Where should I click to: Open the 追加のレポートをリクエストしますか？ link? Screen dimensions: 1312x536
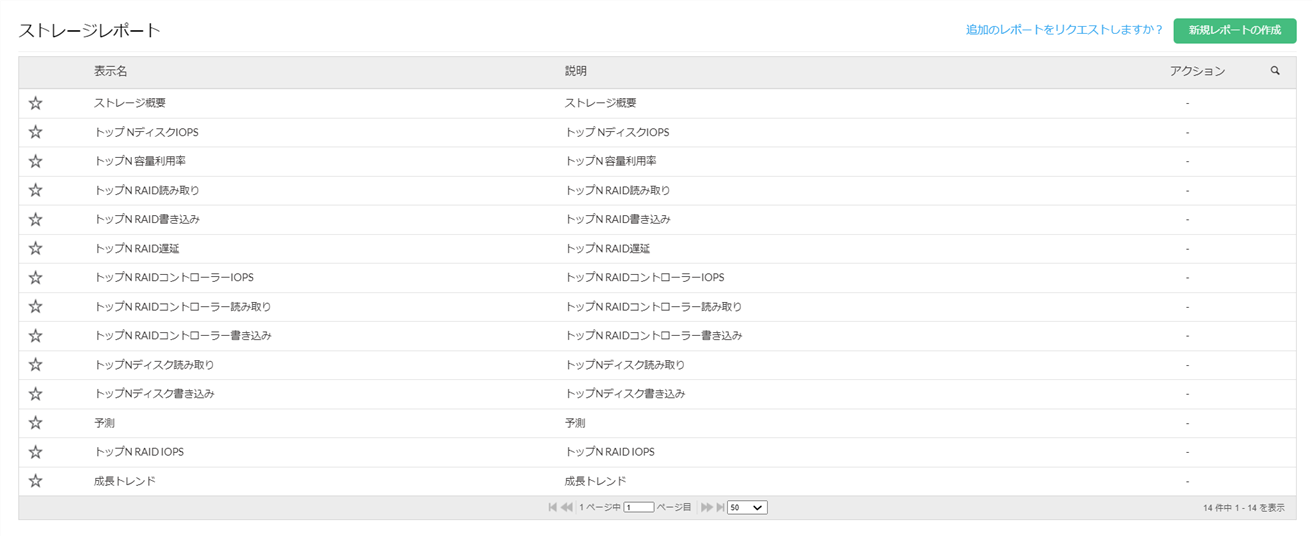1064,30
